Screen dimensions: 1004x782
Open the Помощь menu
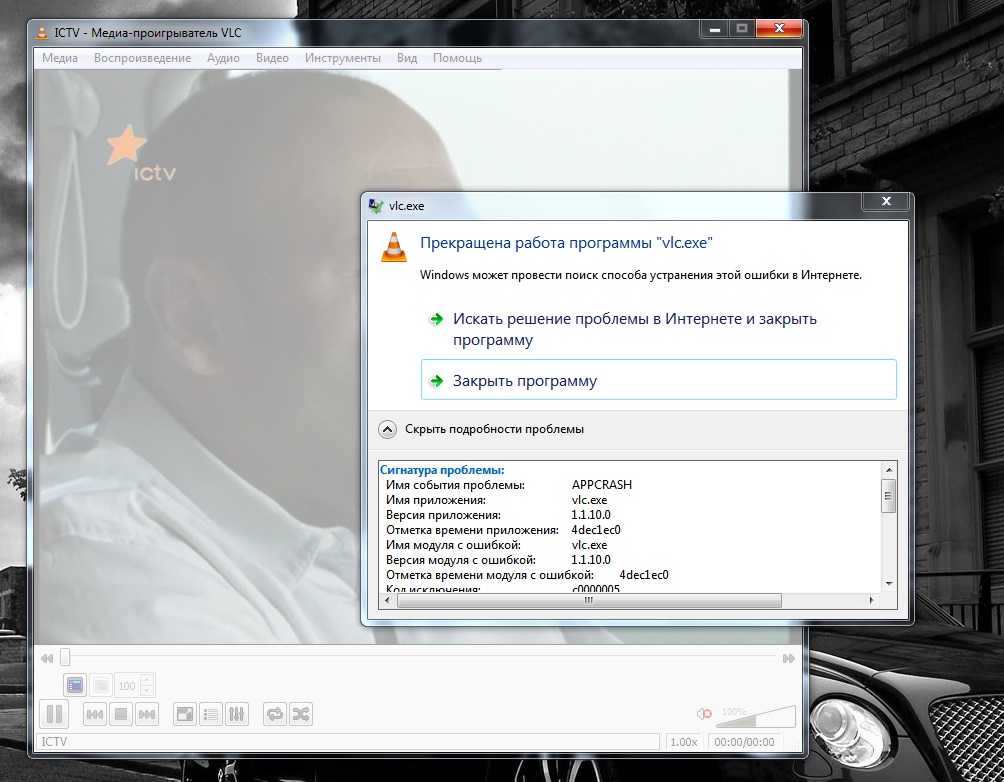(x=457, y=58)
